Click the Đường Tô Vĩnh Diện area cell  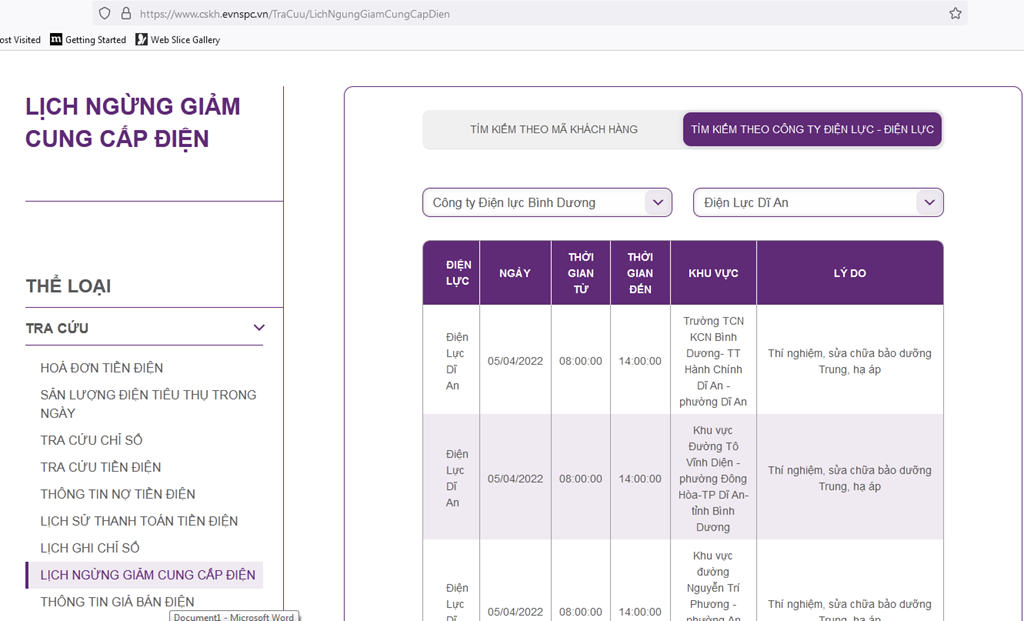pyautogui.click(x=713, y=479)
